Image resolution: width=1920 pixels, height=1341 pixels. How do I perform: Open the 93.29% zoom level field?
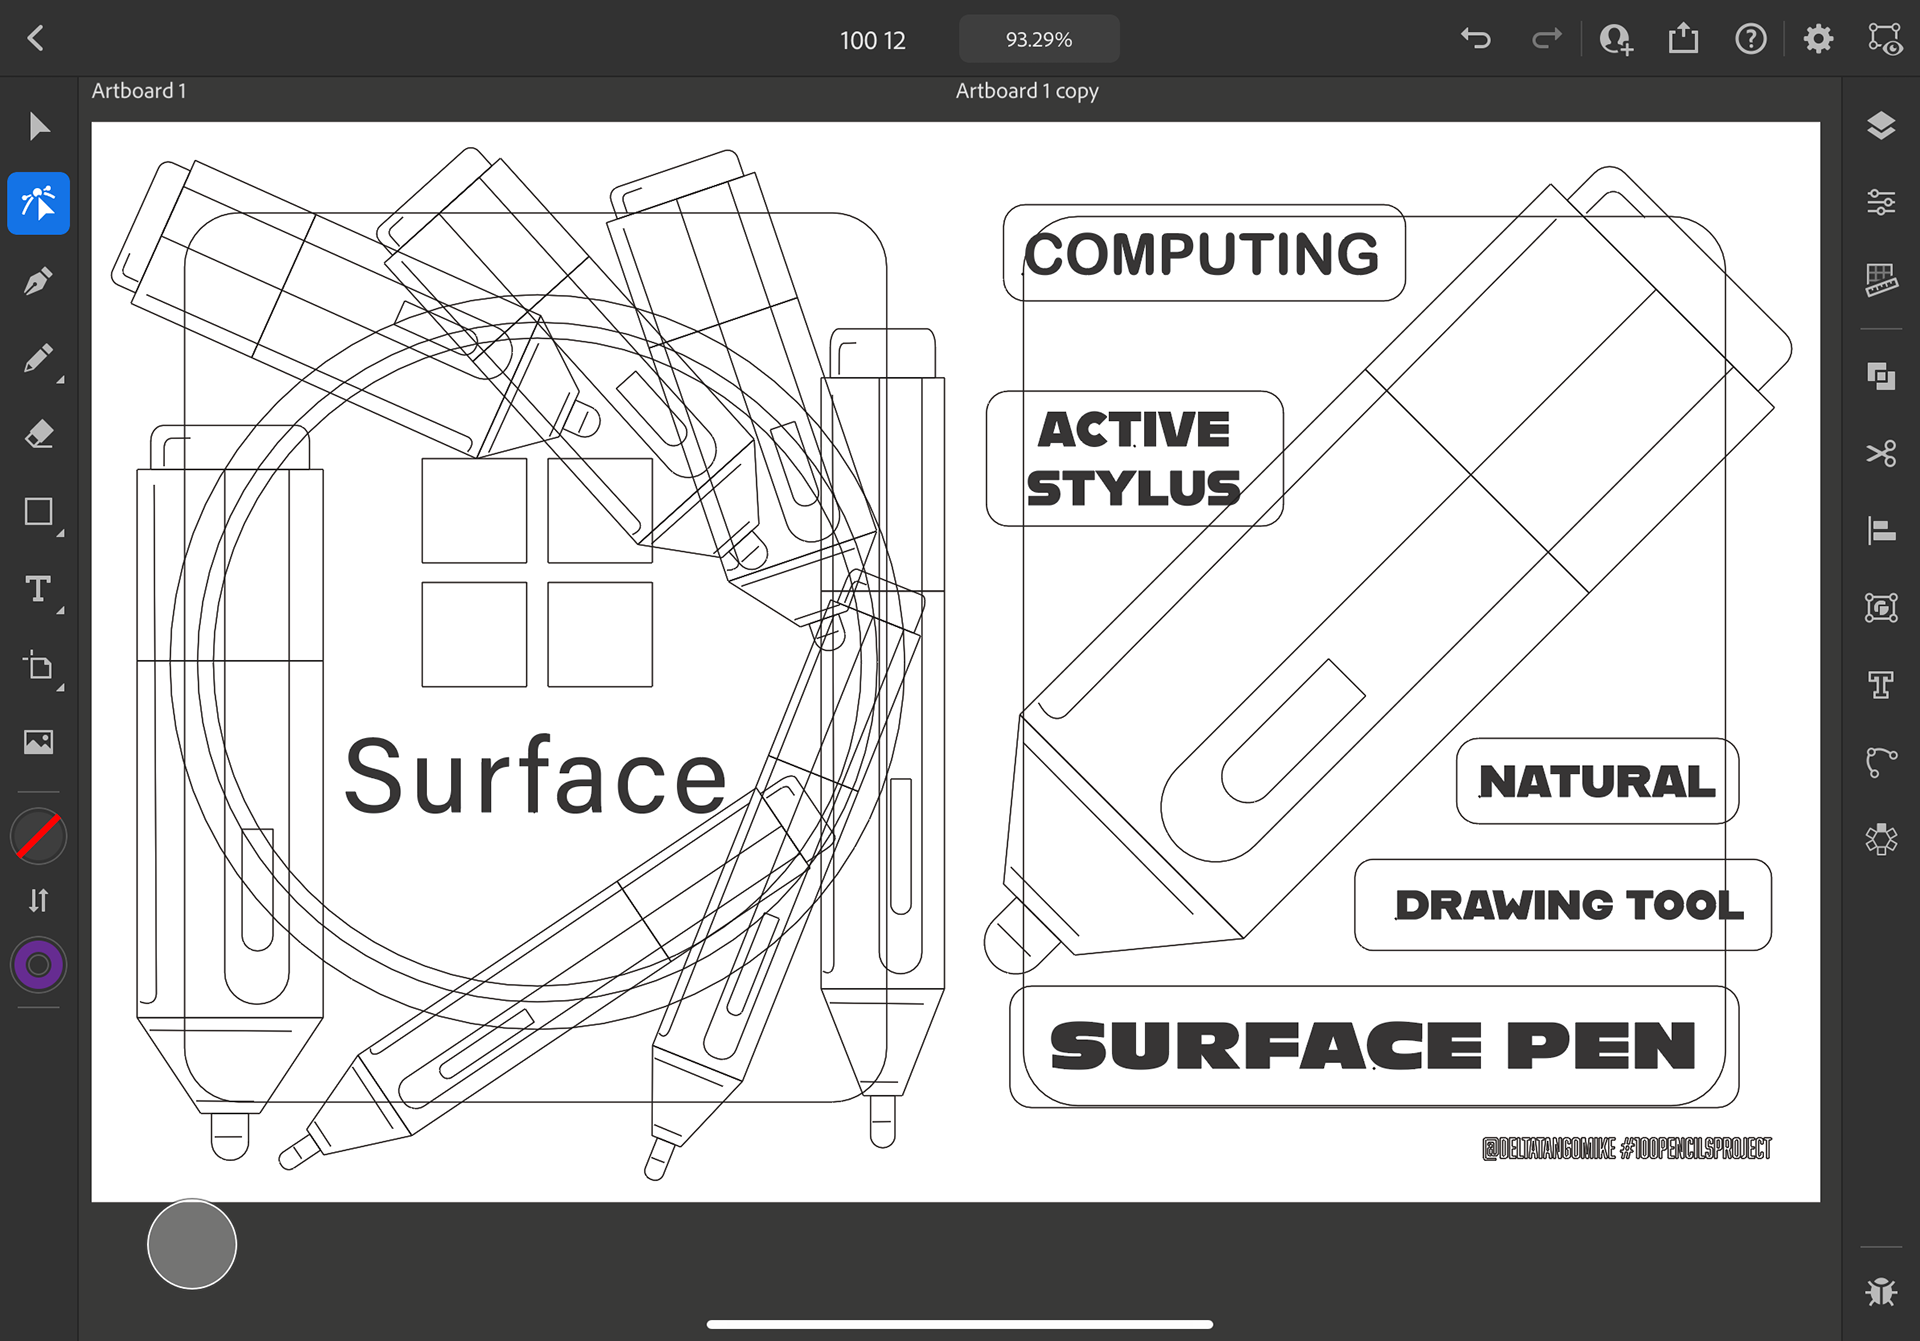[1039, 39]
